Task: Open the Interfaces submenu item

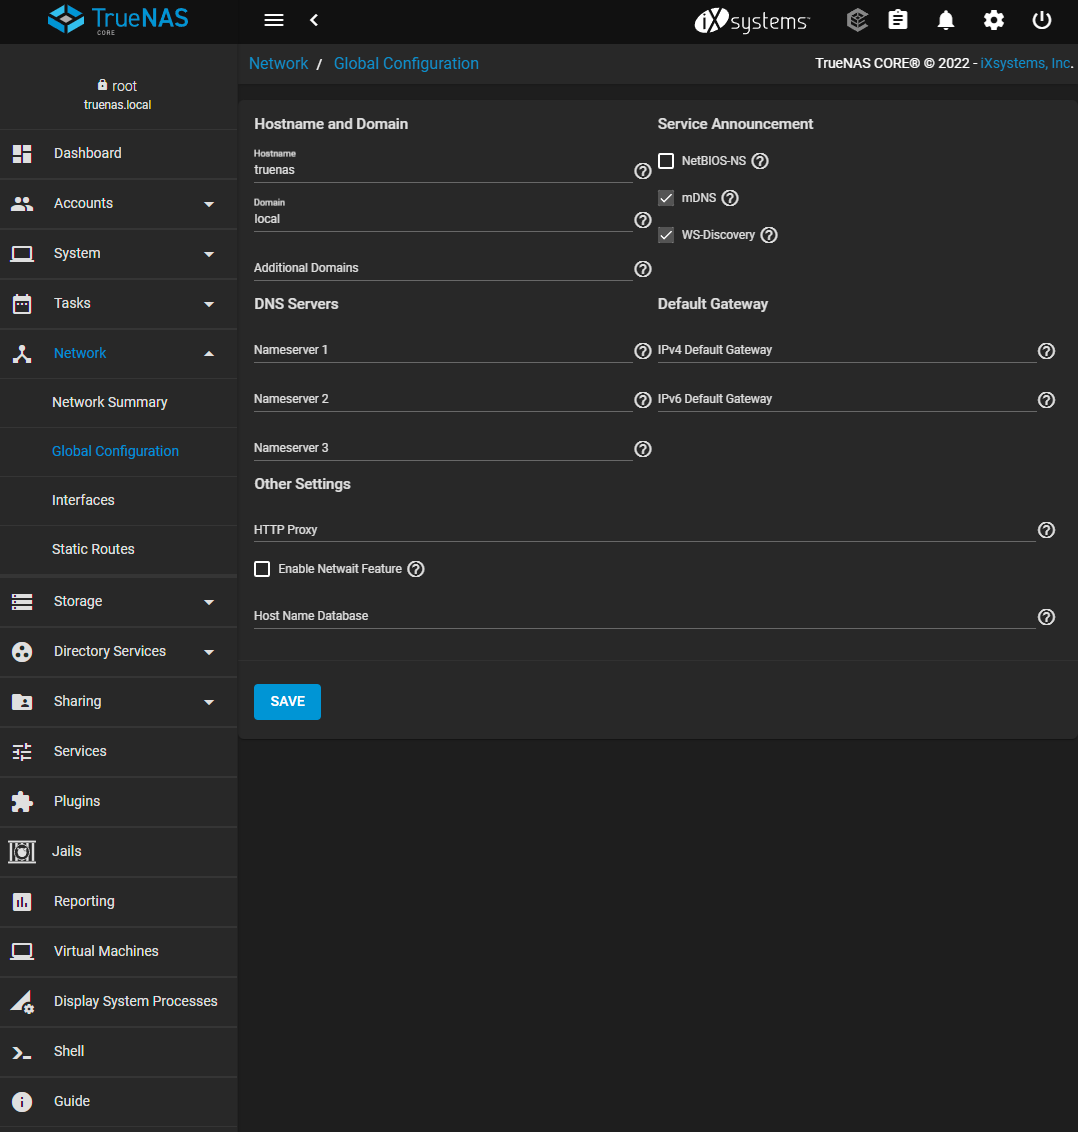Action: [83, 500]
